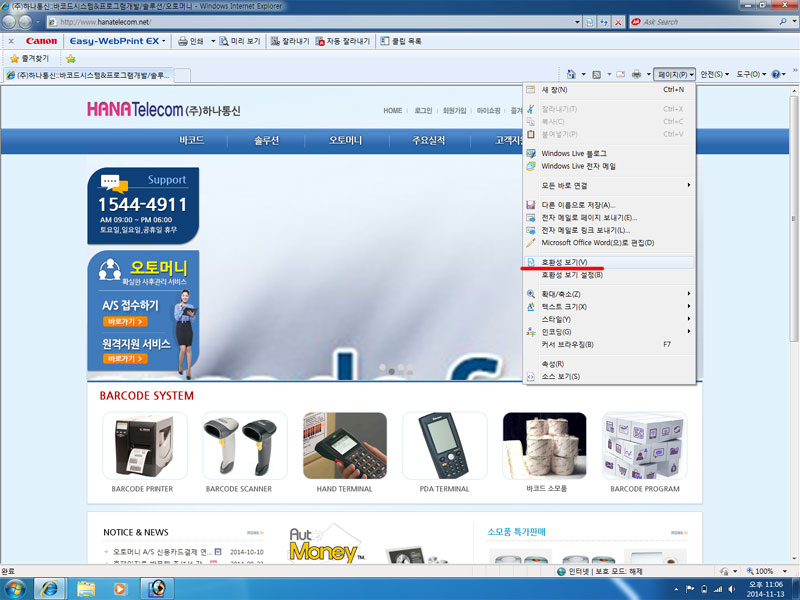Open 호환성 보기 설정(B) settings
This screenshot has height=600, width=800.
click(x=610, y=275)
